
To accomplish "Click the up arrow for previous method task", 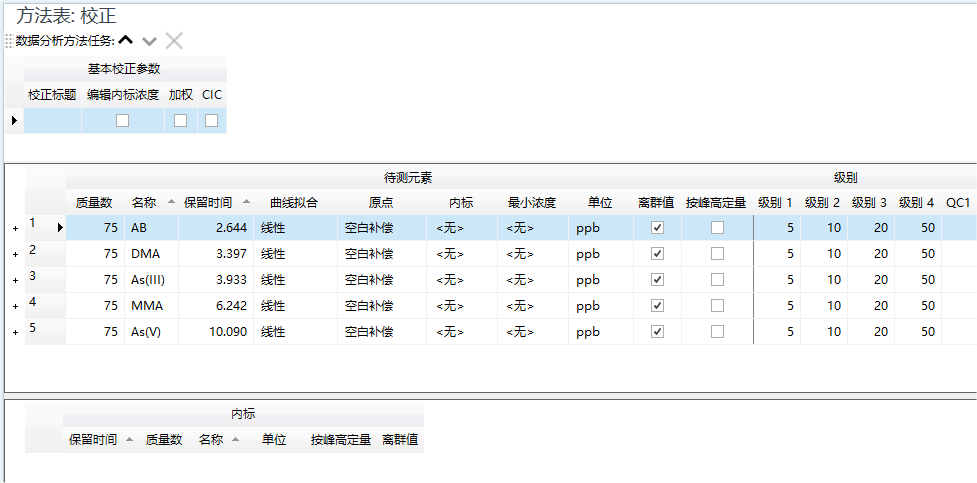I will click(x=127, y=41).
